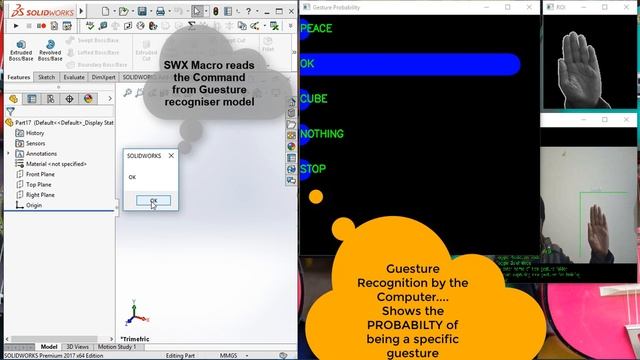Open the FeatureManager Design Tree tab icon
This screenshot has width=640, height=360.
(13, 99)
